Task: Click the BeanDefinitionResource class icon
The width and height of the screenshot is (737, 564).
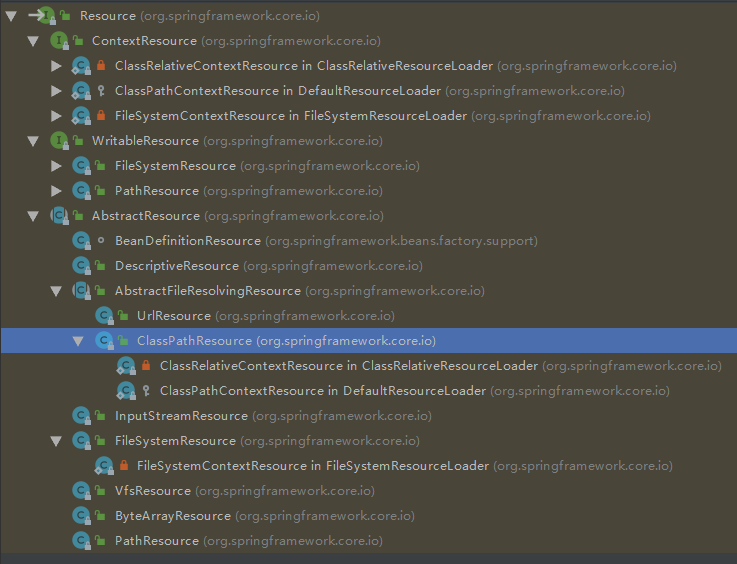Action: [x=82, y=241]
